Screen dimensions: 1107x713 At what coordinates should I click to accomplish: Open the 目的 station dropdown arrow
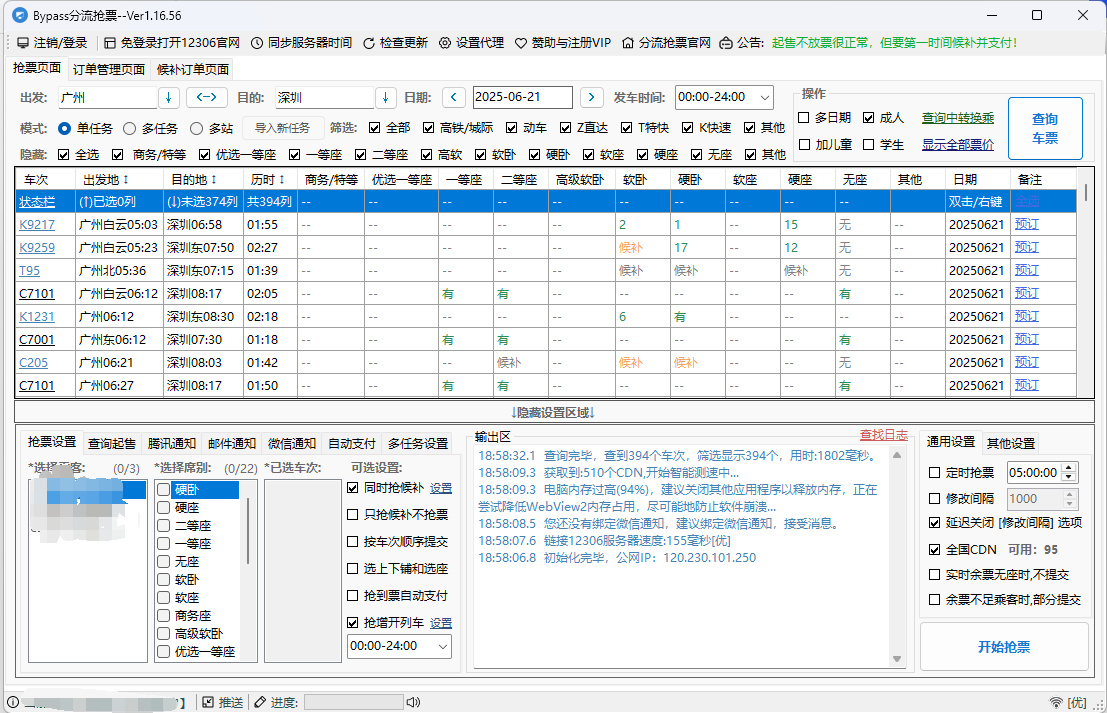(x=385, y=97)
